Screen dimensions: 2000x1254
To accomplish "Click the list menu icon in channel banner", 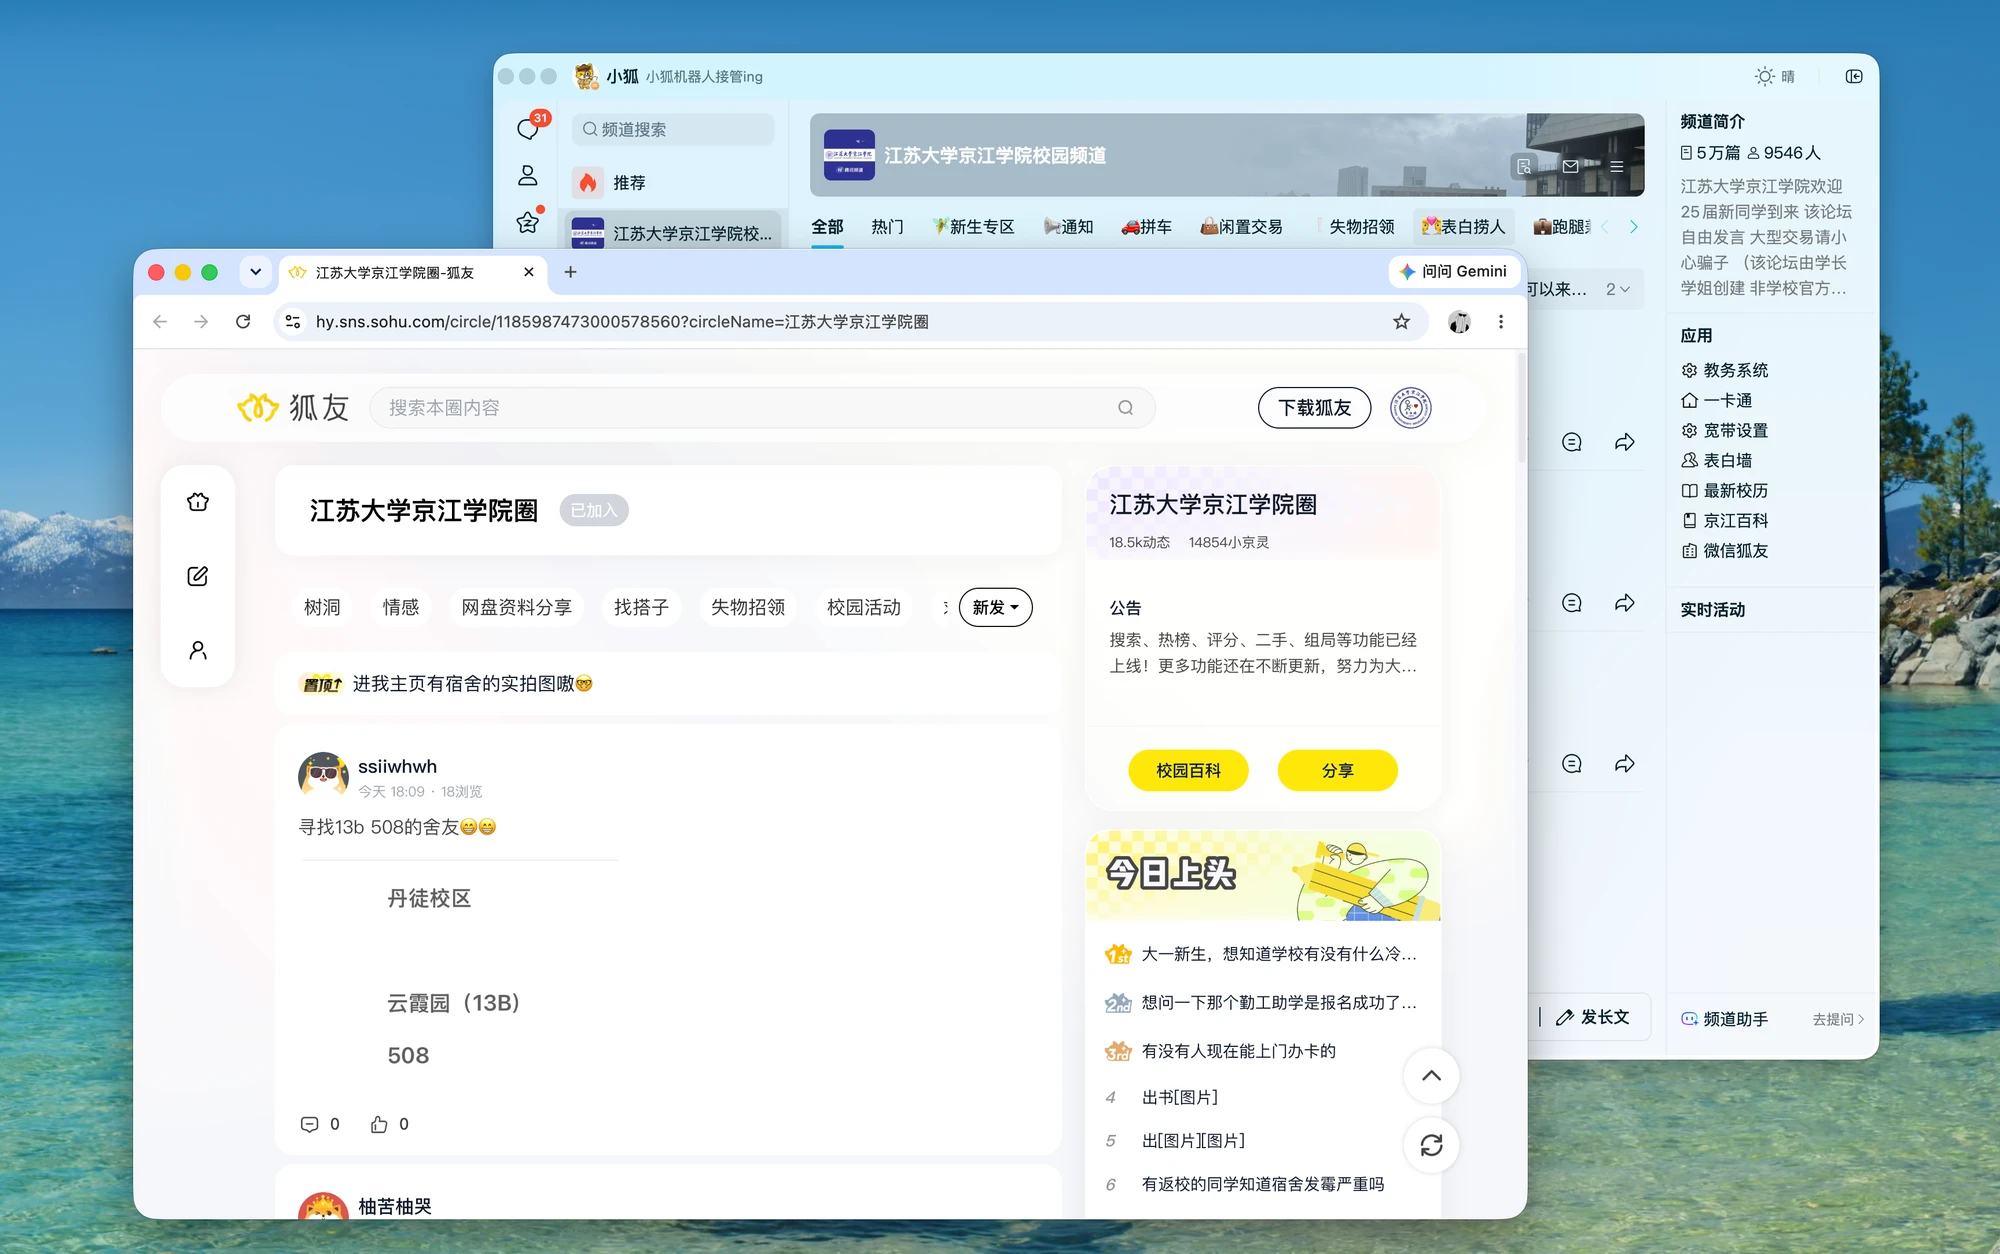I will (x=1617, y=167).
